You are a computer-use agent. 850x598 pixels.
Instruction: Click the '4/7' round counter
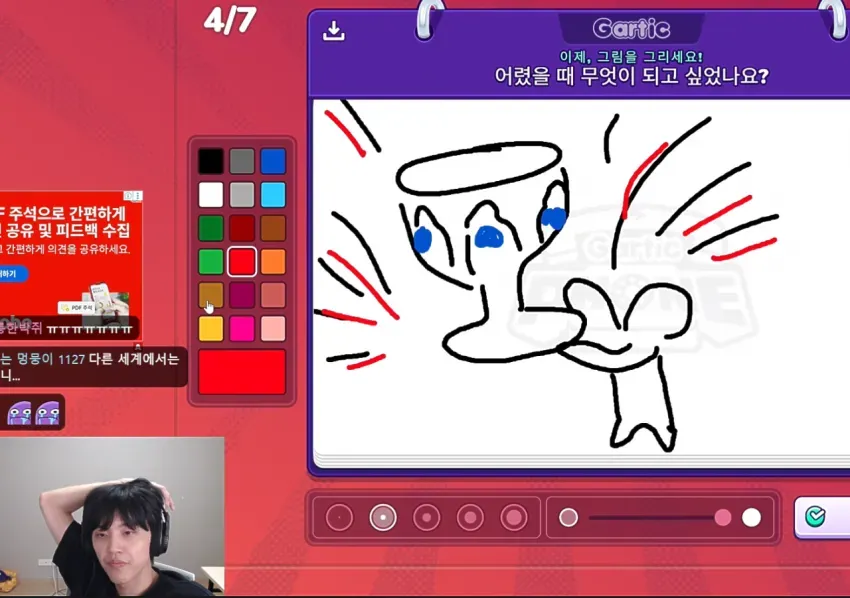(x=230, y=21)
